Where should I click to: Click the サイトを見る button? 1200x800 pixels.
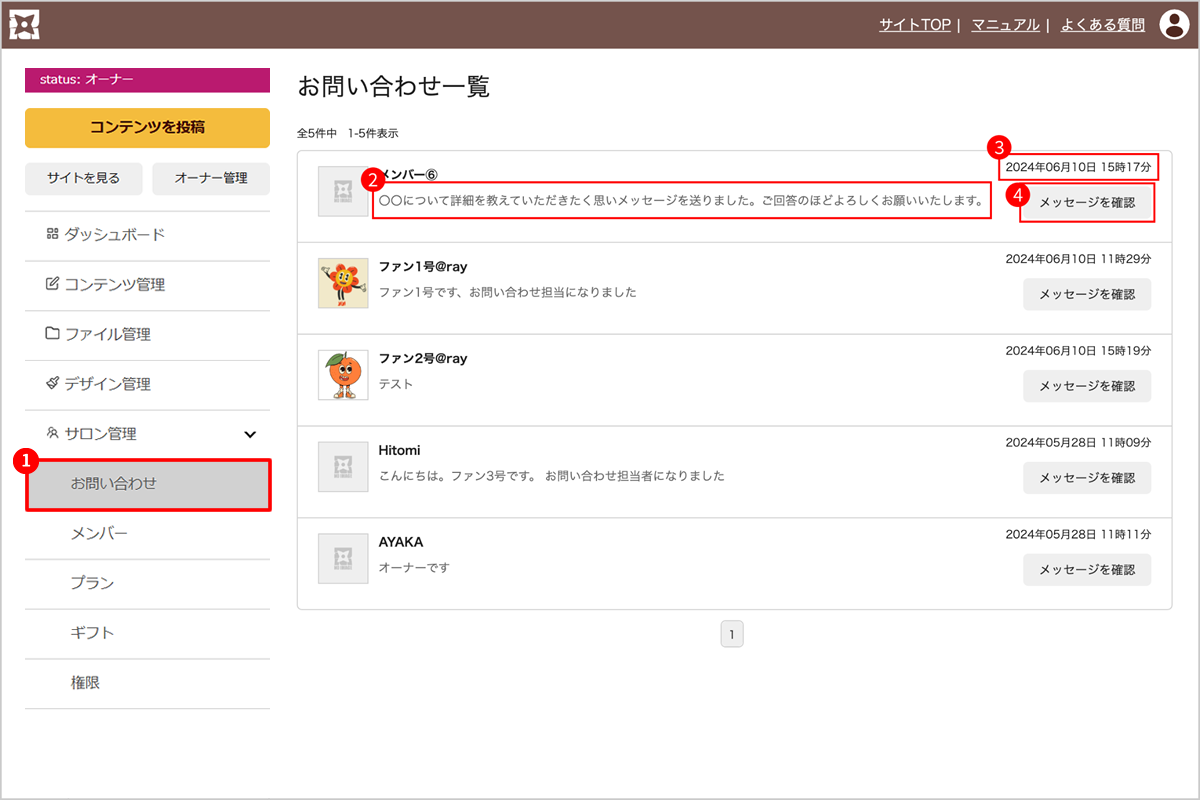pos(83,178)
